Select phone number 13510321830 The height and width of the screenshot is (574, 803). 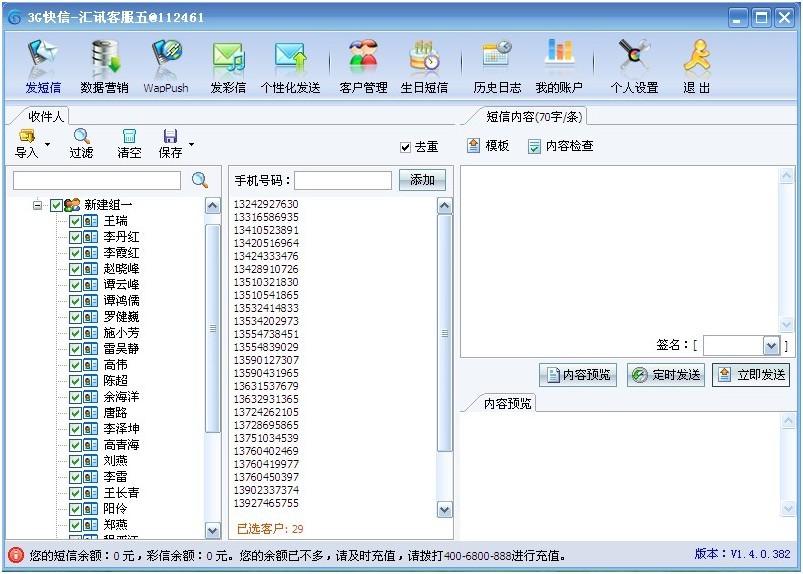[266, 282]
